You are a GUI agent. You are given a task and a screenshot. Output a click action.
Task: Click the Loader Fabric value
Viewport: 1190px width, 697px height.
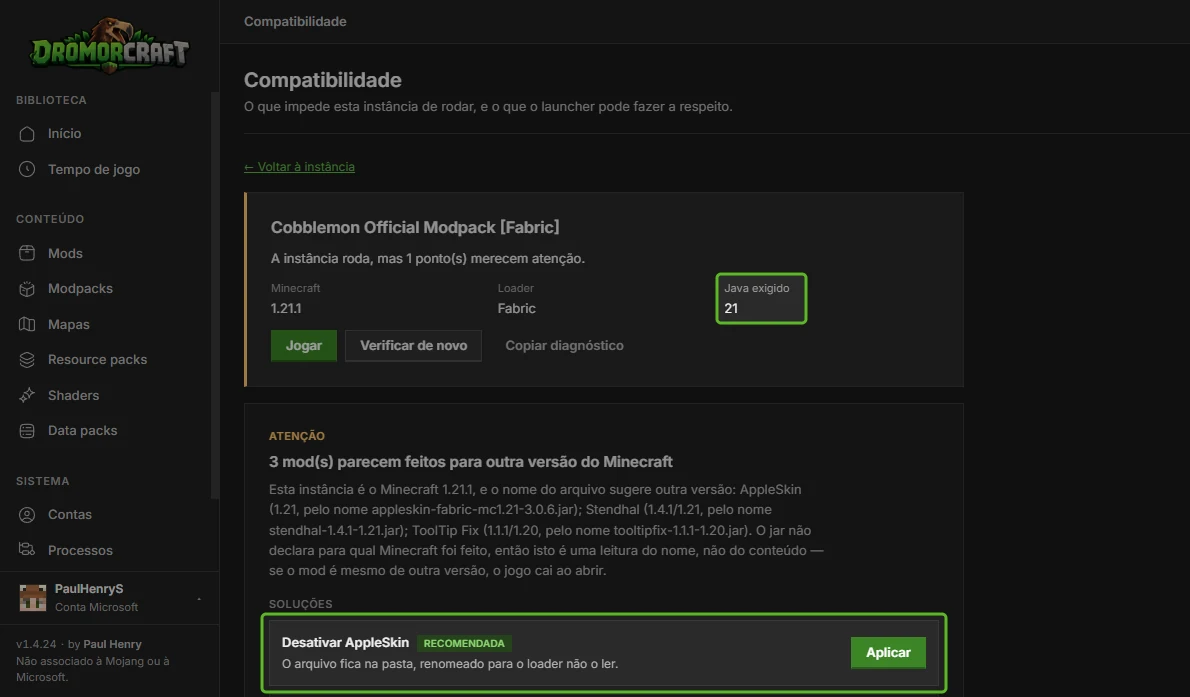[x=517, y=308]
